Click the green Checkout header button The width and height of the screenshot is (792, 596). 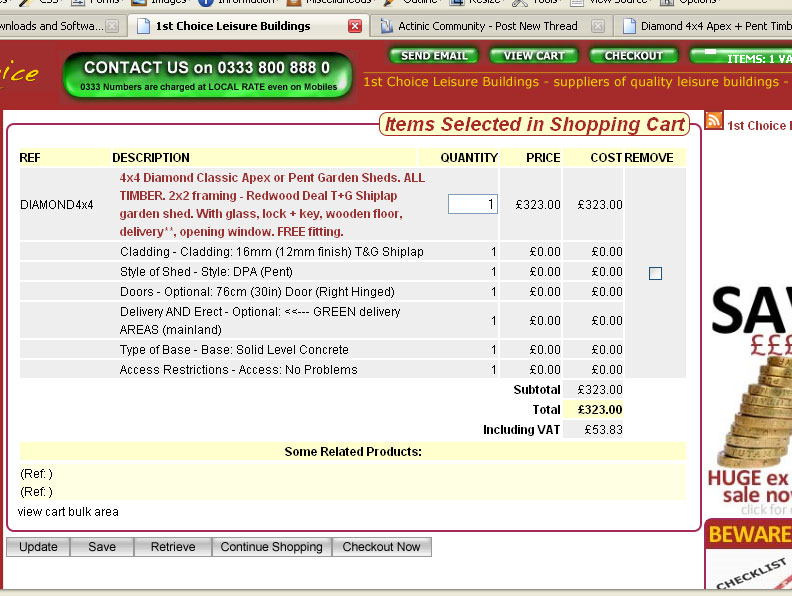[633, 56]
